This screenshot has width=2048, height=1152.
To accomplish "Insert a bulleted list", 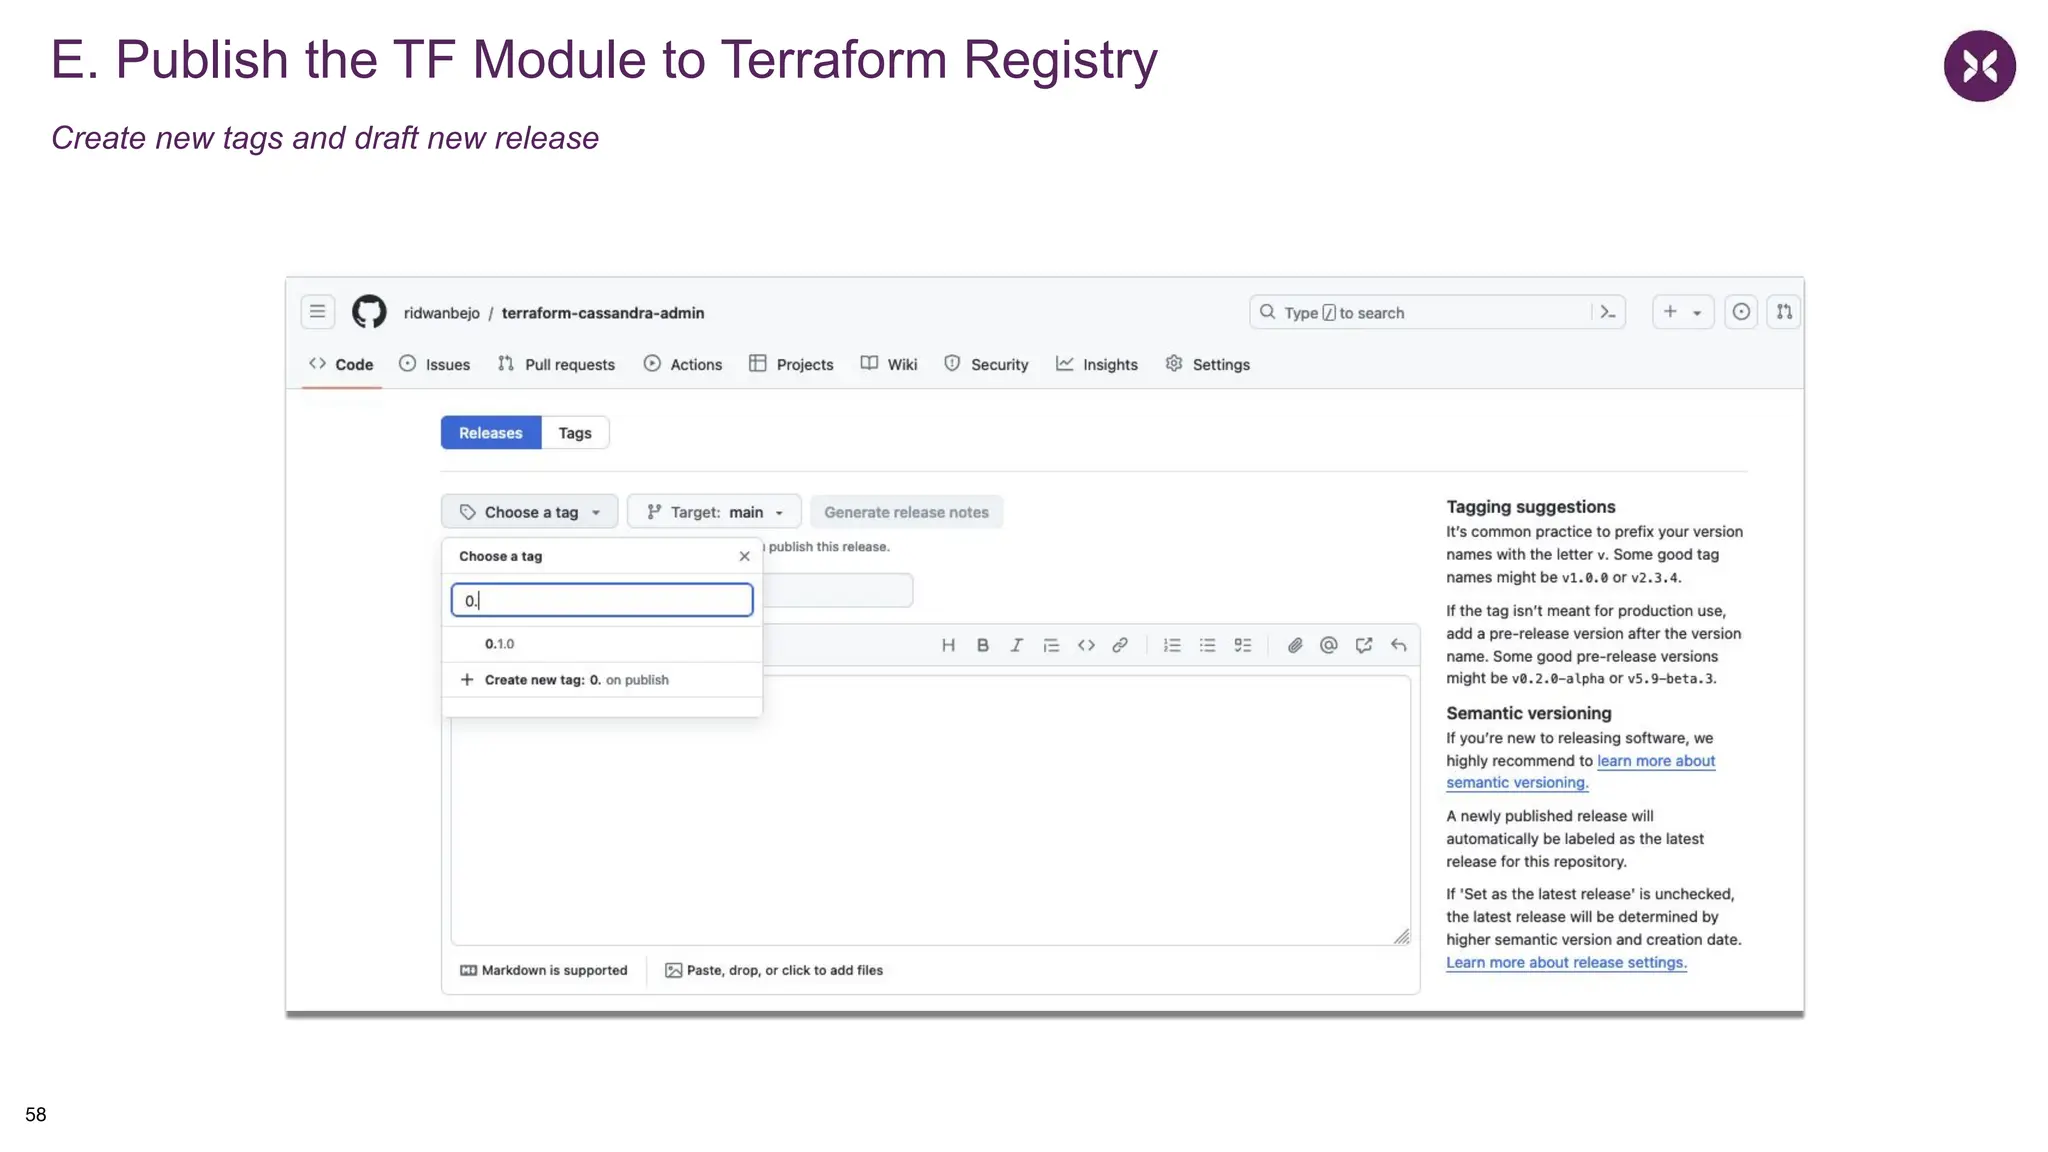I will pyautogui.click(x=1207, y=645).
